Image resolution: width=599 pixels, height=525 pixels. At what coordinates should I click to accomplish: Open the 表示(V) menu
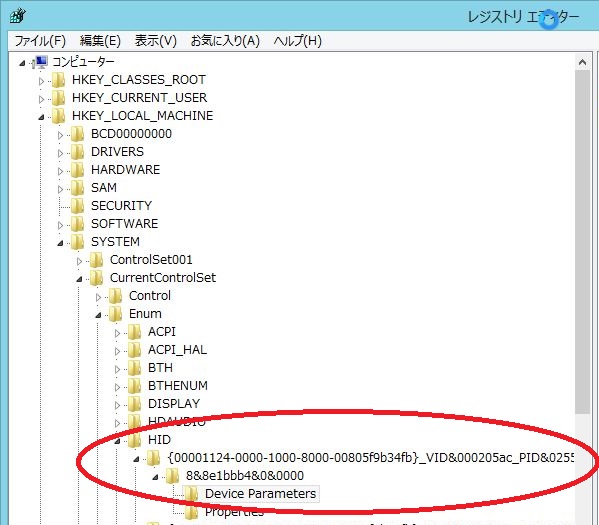point(155,41)
